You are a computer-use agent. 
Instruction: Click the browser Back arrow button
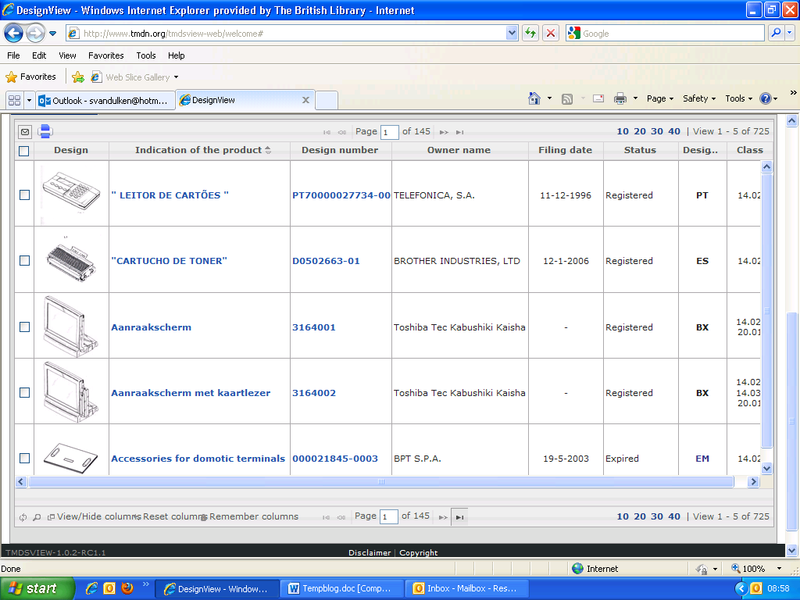point(14,34)
